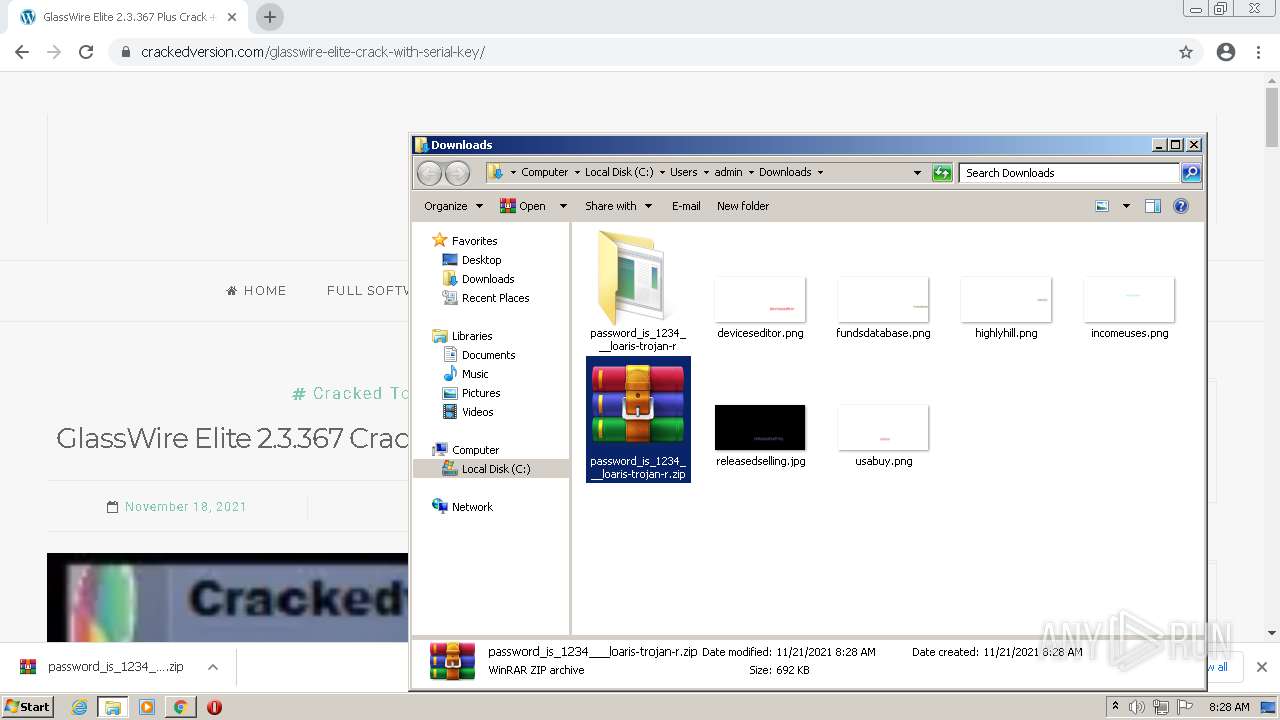Click E-mail toolbar button
1280x720 pixels.
click(686, 206)
